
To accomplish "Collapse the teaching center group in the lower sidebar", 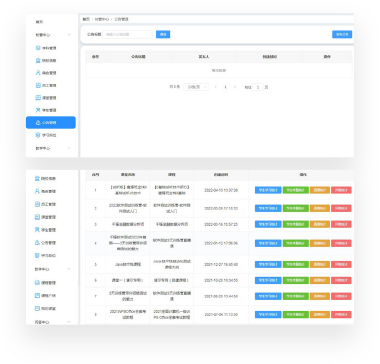I will pos(69,269).
